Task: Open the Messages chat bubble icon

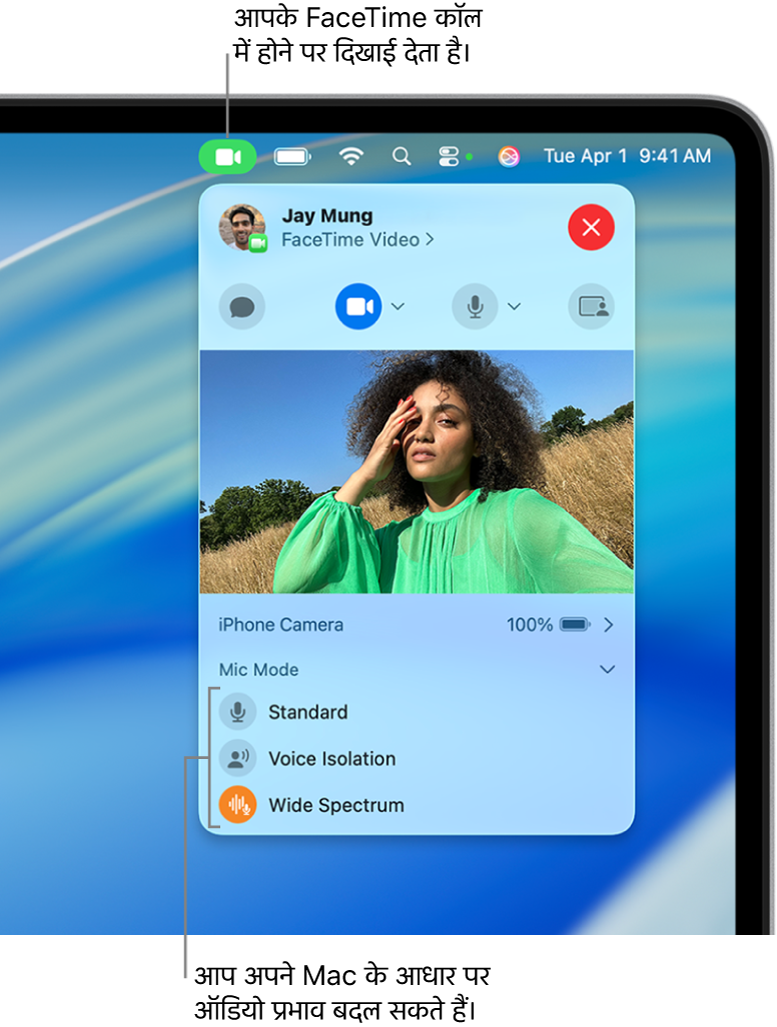Action: pyautogui.click(x=242, y=306)
